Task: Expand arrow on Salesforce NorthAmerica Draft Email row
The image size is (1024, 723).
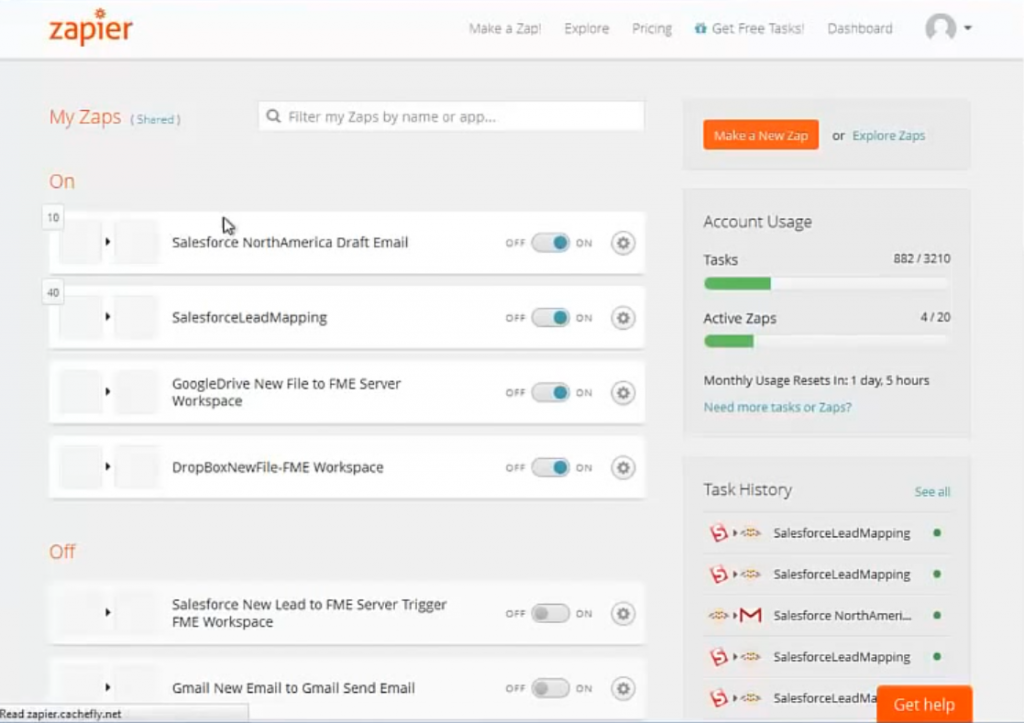Action: (108, 242)
